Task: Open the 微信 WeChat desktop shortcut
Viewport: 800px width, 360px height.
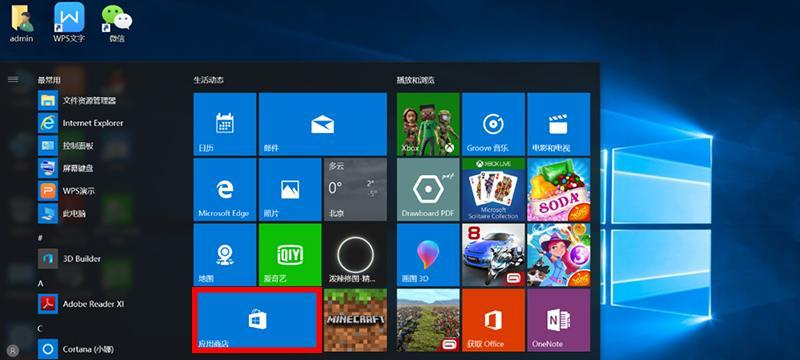Action: [x=117, y=24]
